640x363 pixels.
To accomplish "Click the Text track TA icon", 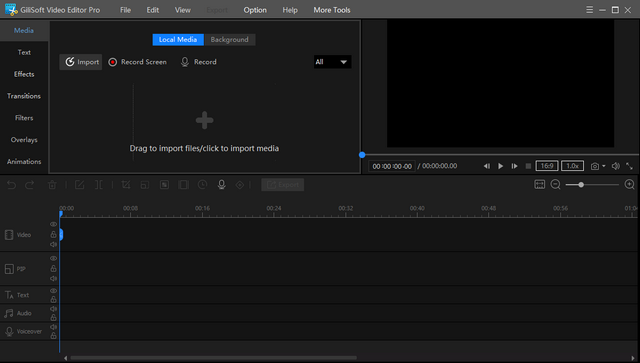I will pyautogui.click(x=9, y=295).
